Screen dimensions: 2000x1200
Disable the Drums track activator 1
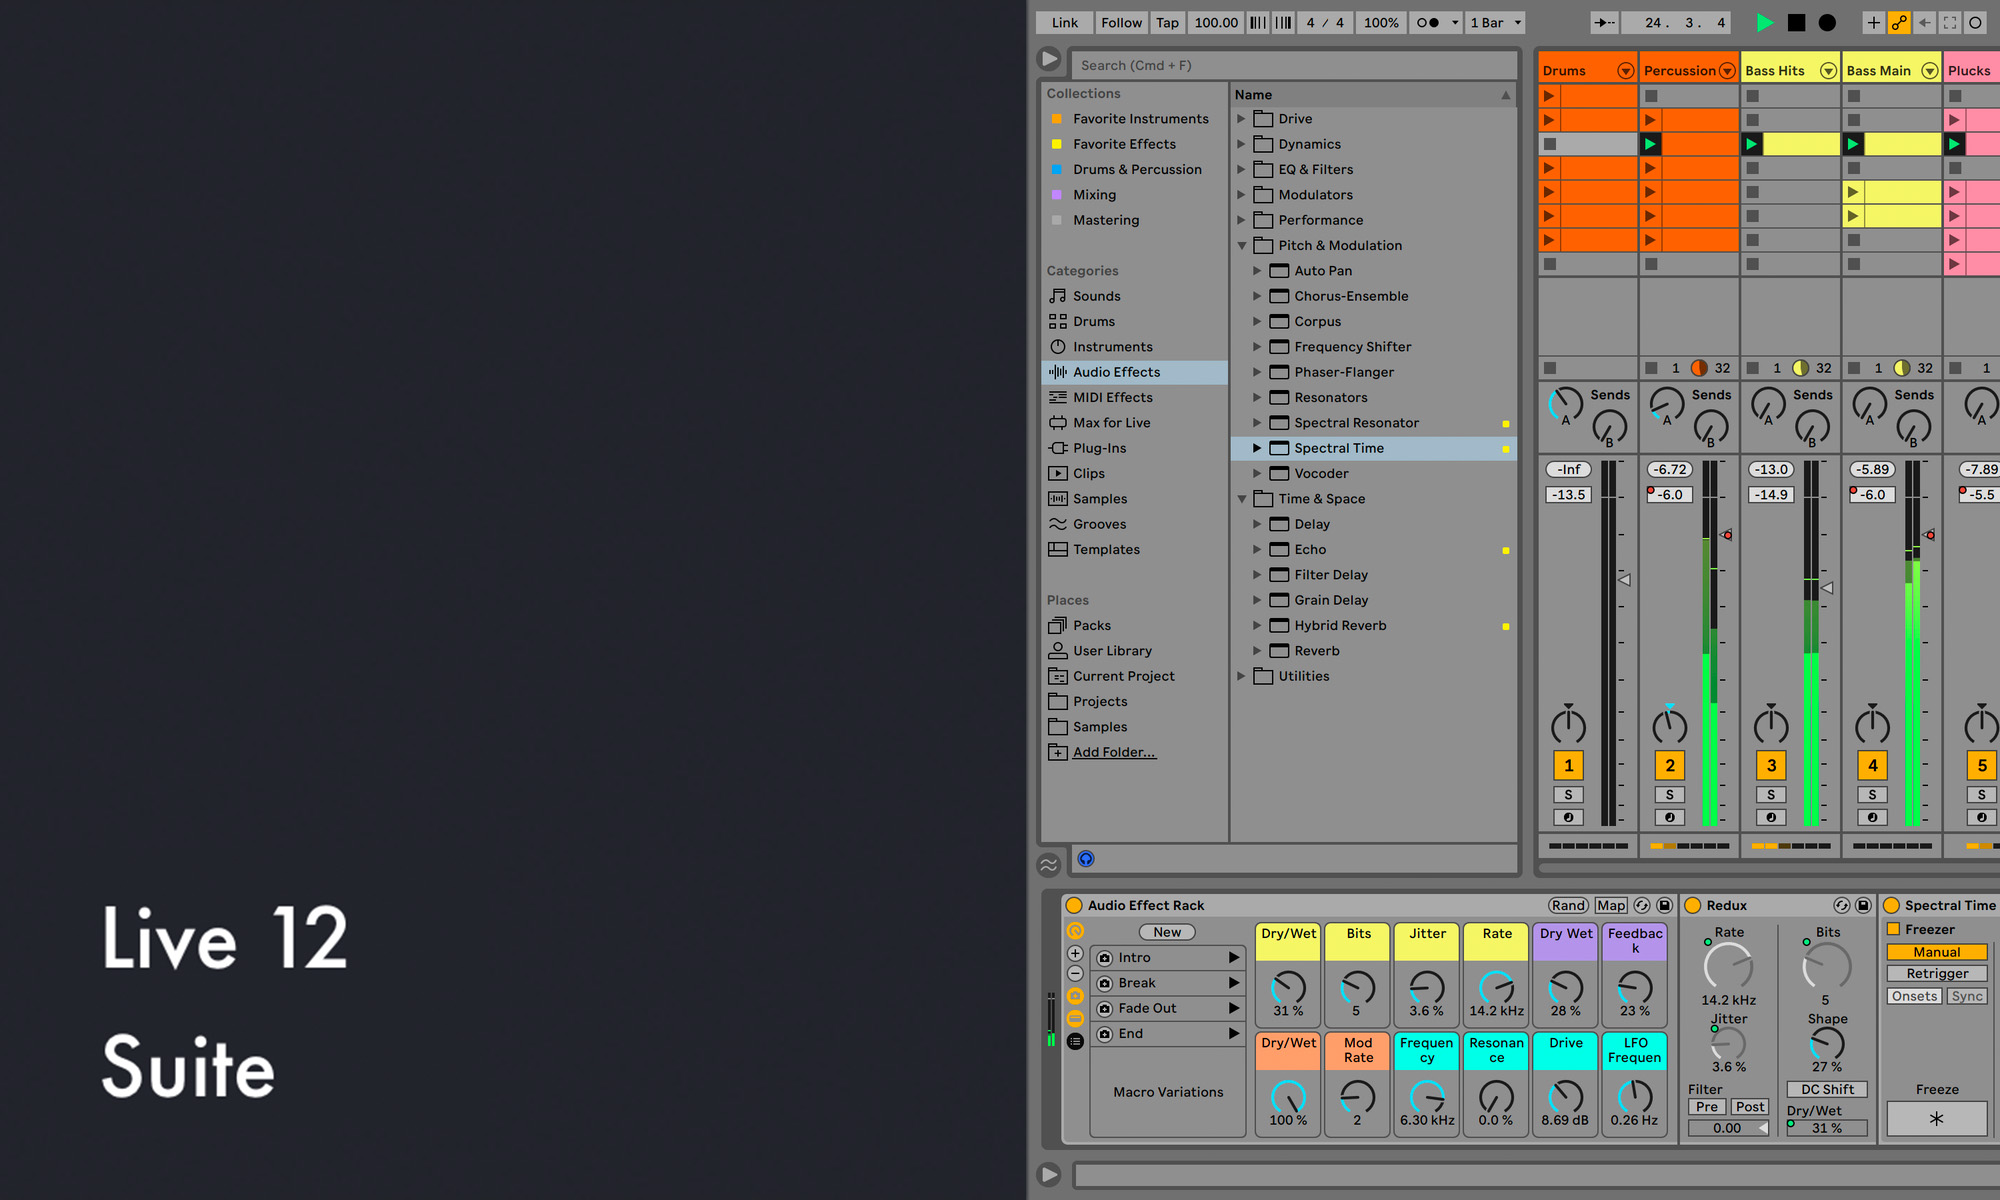point(1568,766)
